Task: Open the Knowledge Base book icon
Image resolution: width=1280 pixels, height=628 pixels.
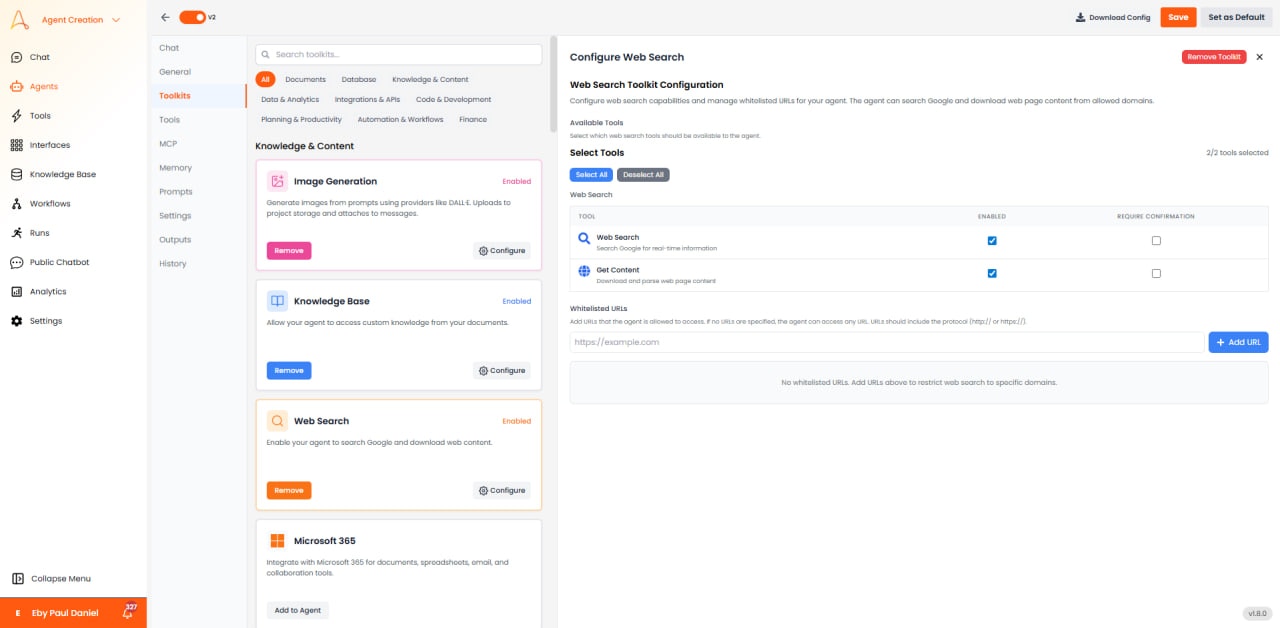Action: [277, 300]
